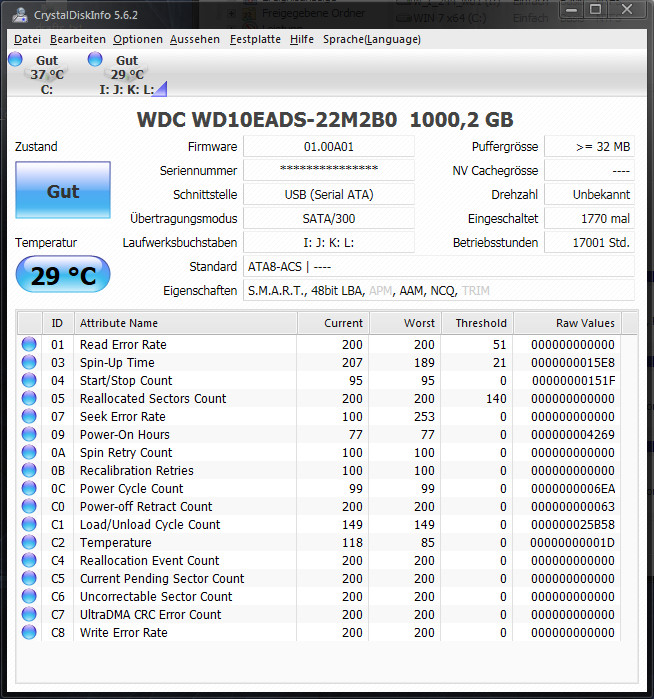Open the Bearbeiten menu
Image resolution: width=654 pixels, height=699 pixels.
pos(78,40)
